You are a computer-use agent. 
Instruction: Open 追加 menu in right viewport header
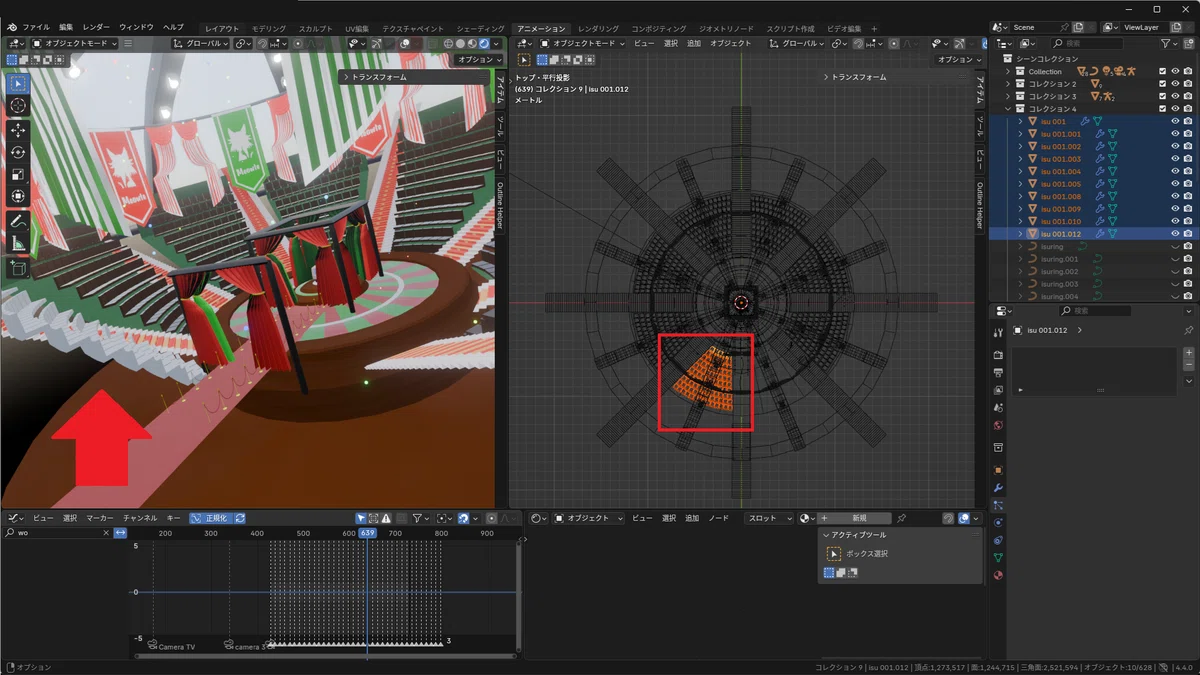pyautogui.click(x=692, y=44)
